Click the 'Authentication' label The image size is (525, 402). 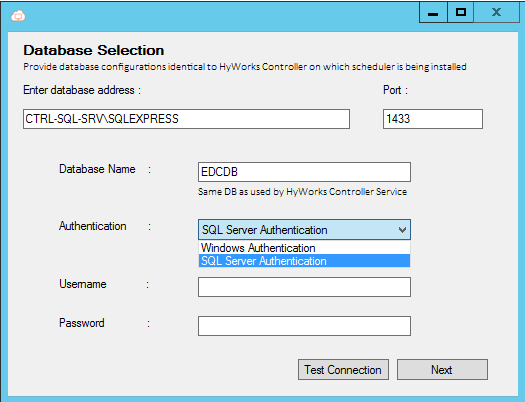93,226
